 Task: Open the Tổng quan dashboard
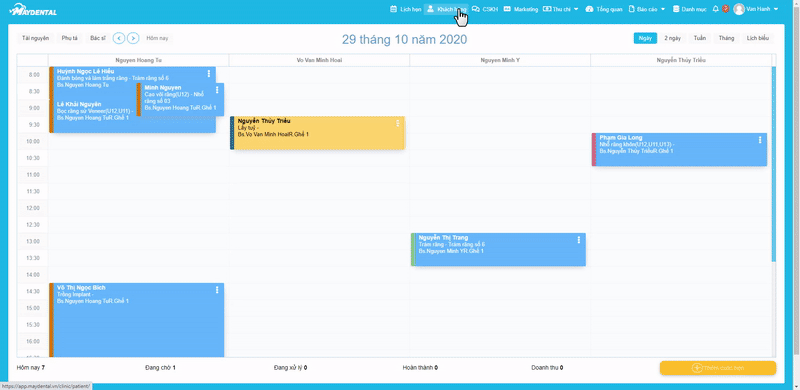(x=604, y=9)
